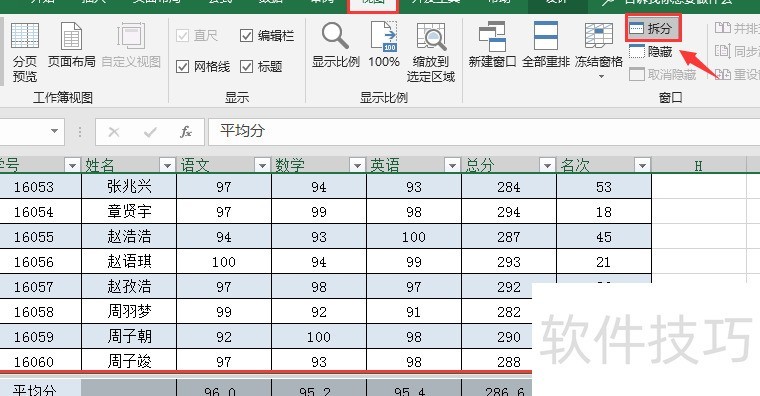Hide the window (隐藏)
Viewport: 760px width, 396px height.
651,51
